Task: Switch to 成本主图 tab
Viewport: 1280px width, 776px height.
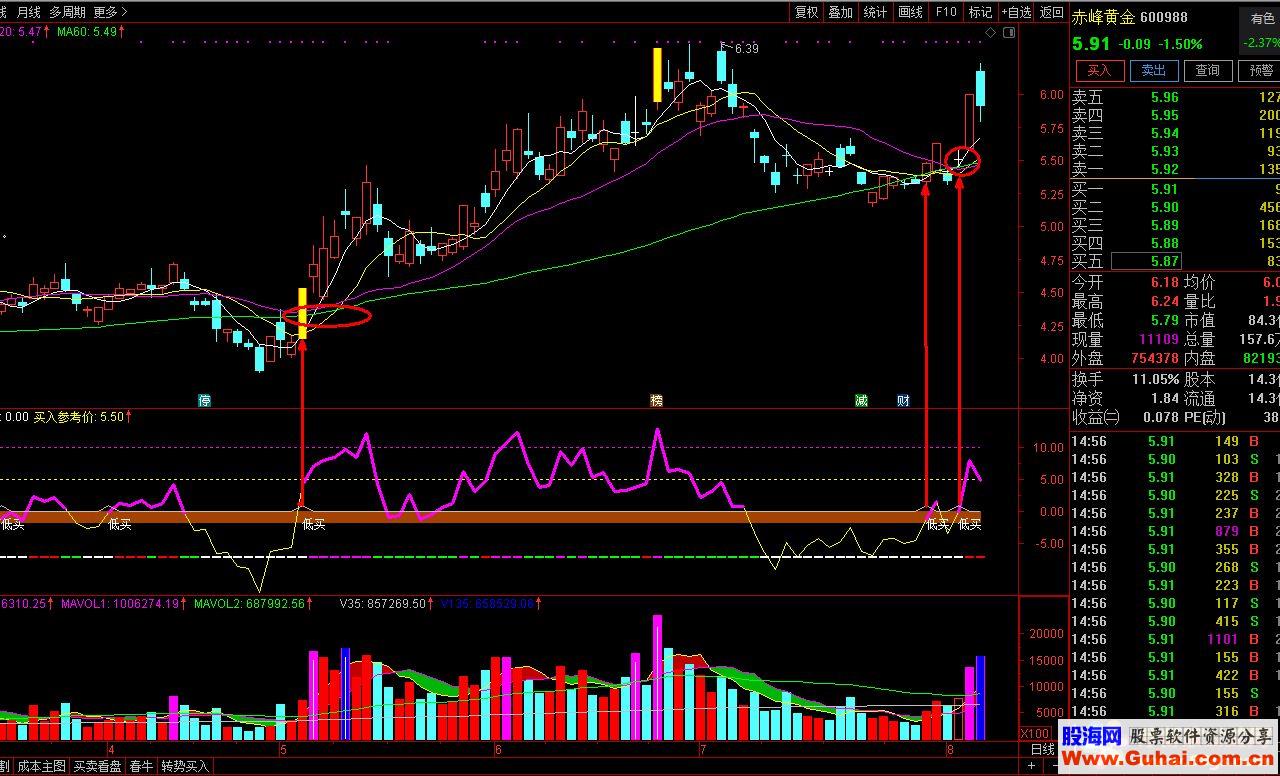Action: tap(41, 766)
